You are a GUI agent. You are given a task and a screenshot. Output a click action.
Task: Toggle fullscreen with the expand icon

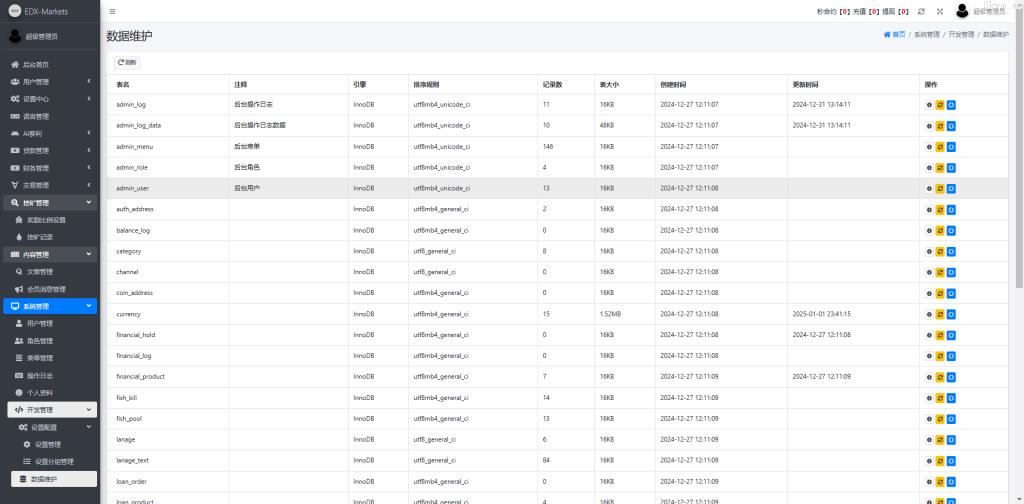[x=940, y=11]
